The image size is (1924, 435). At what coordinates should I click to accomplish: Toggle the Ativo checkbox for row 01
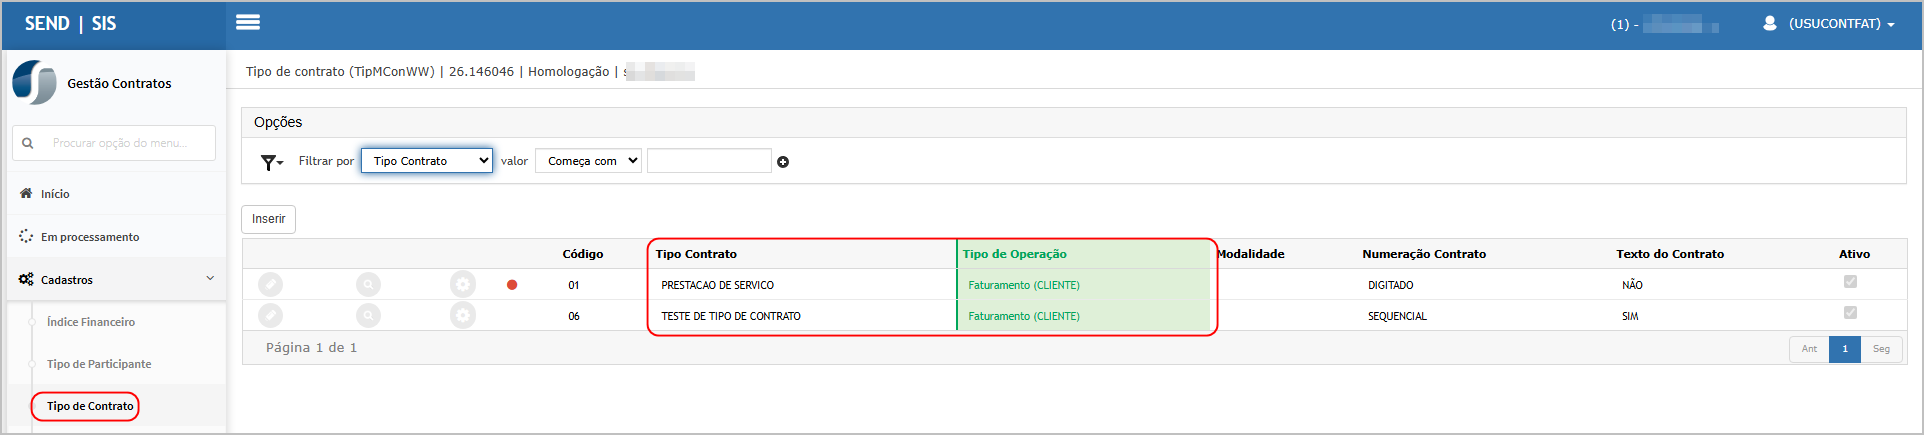pyautogui.click(x=1850, y=282)
